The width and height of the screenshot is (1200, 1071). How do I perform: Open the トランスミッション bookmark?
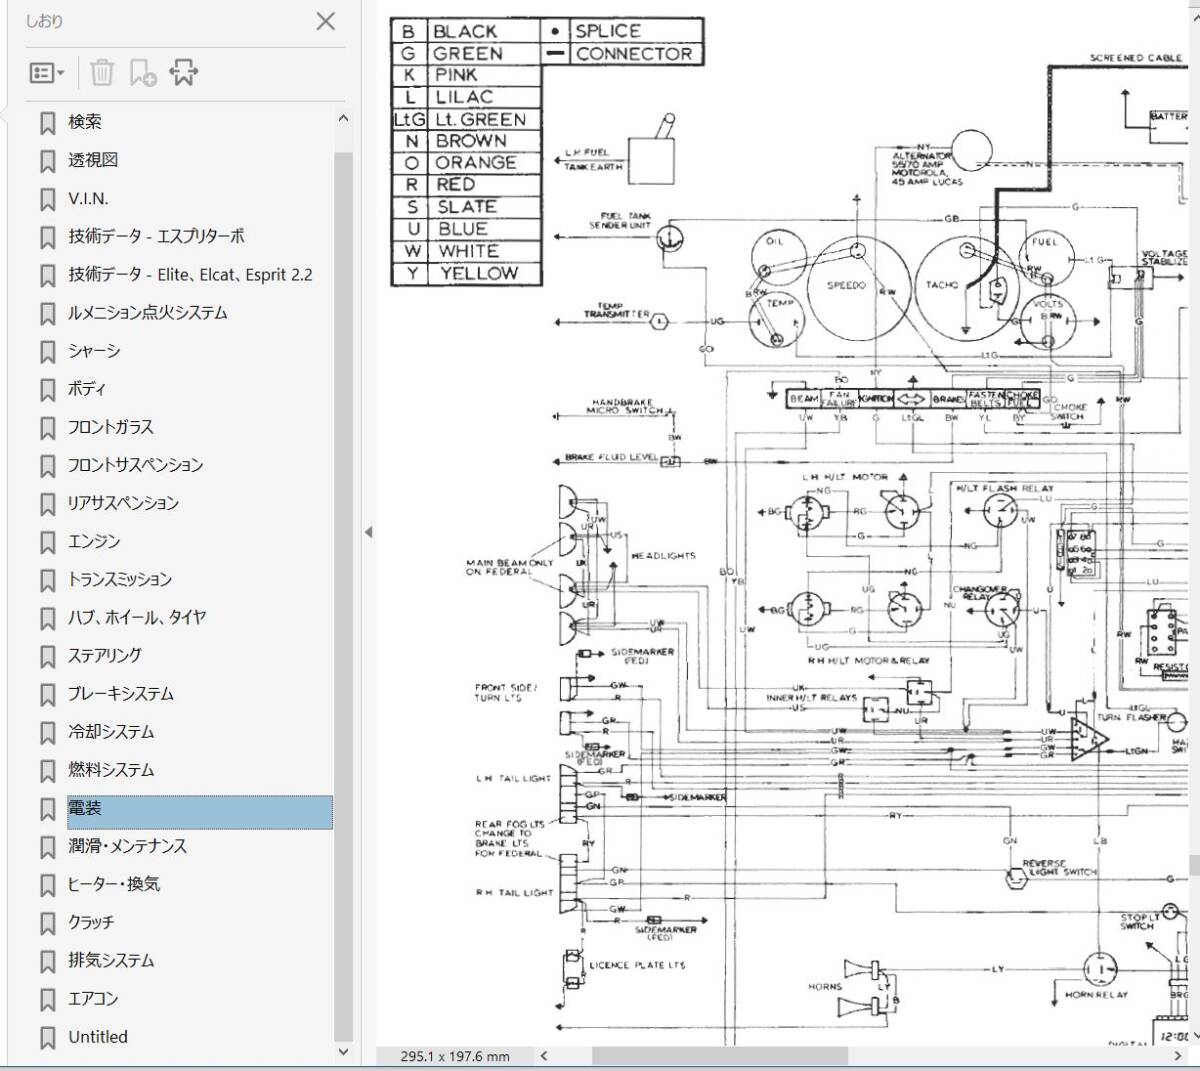120,579
